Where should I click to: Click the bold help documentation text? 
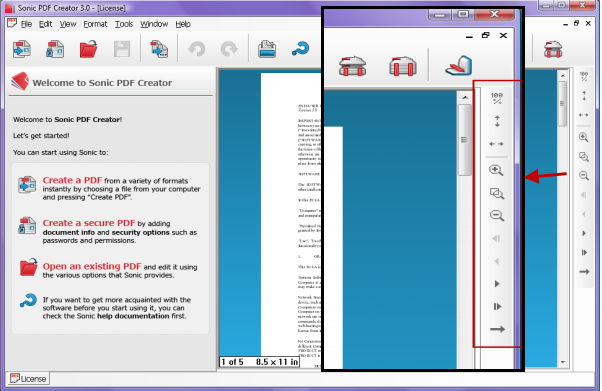pos(133,316)
